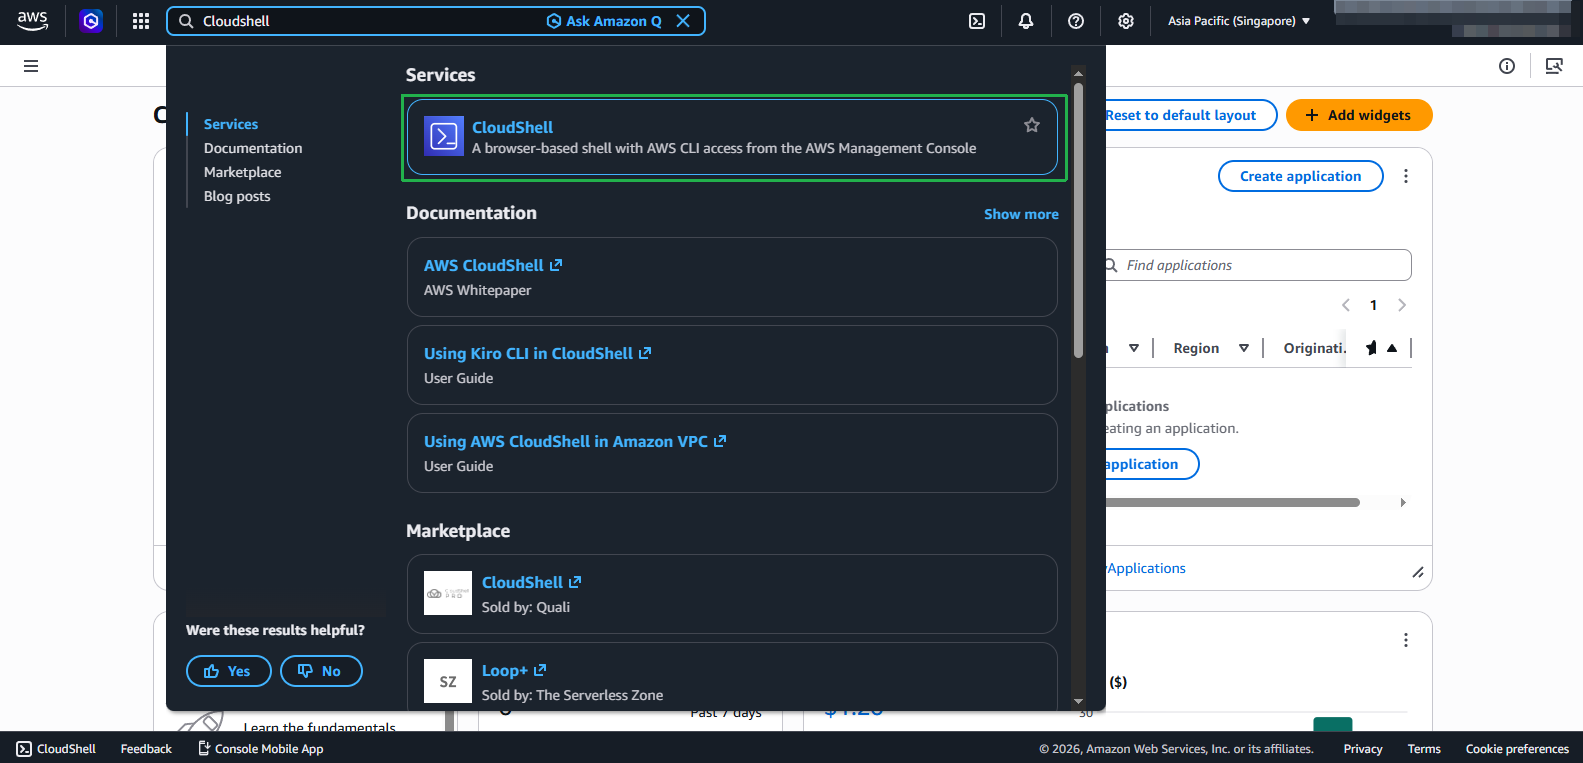Click the horizontal scrollbar in the applications table
Screen dimensions: 1583x763
pyautogui.click(x=1233, y=502)
